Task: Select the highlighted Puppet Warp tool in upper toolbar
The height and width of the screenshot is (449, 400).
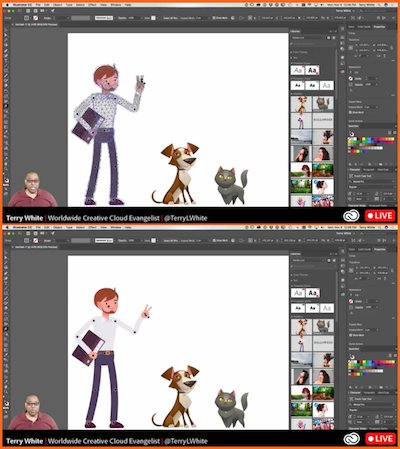Action: [x=6, y=106]
